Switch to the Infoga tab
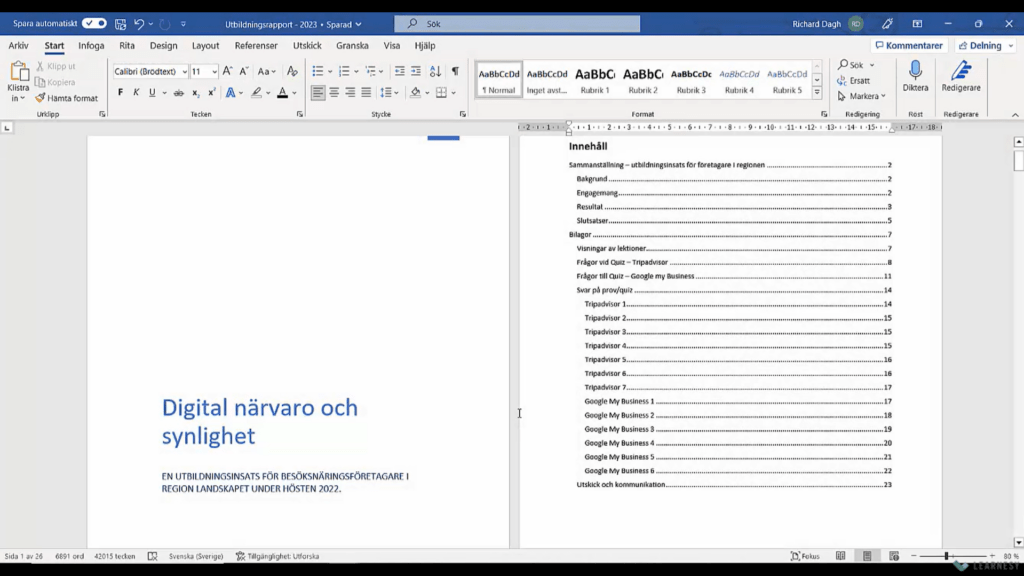Image resolution: width=1024 pixels, height=576 pixels. [x=91, y=46]
